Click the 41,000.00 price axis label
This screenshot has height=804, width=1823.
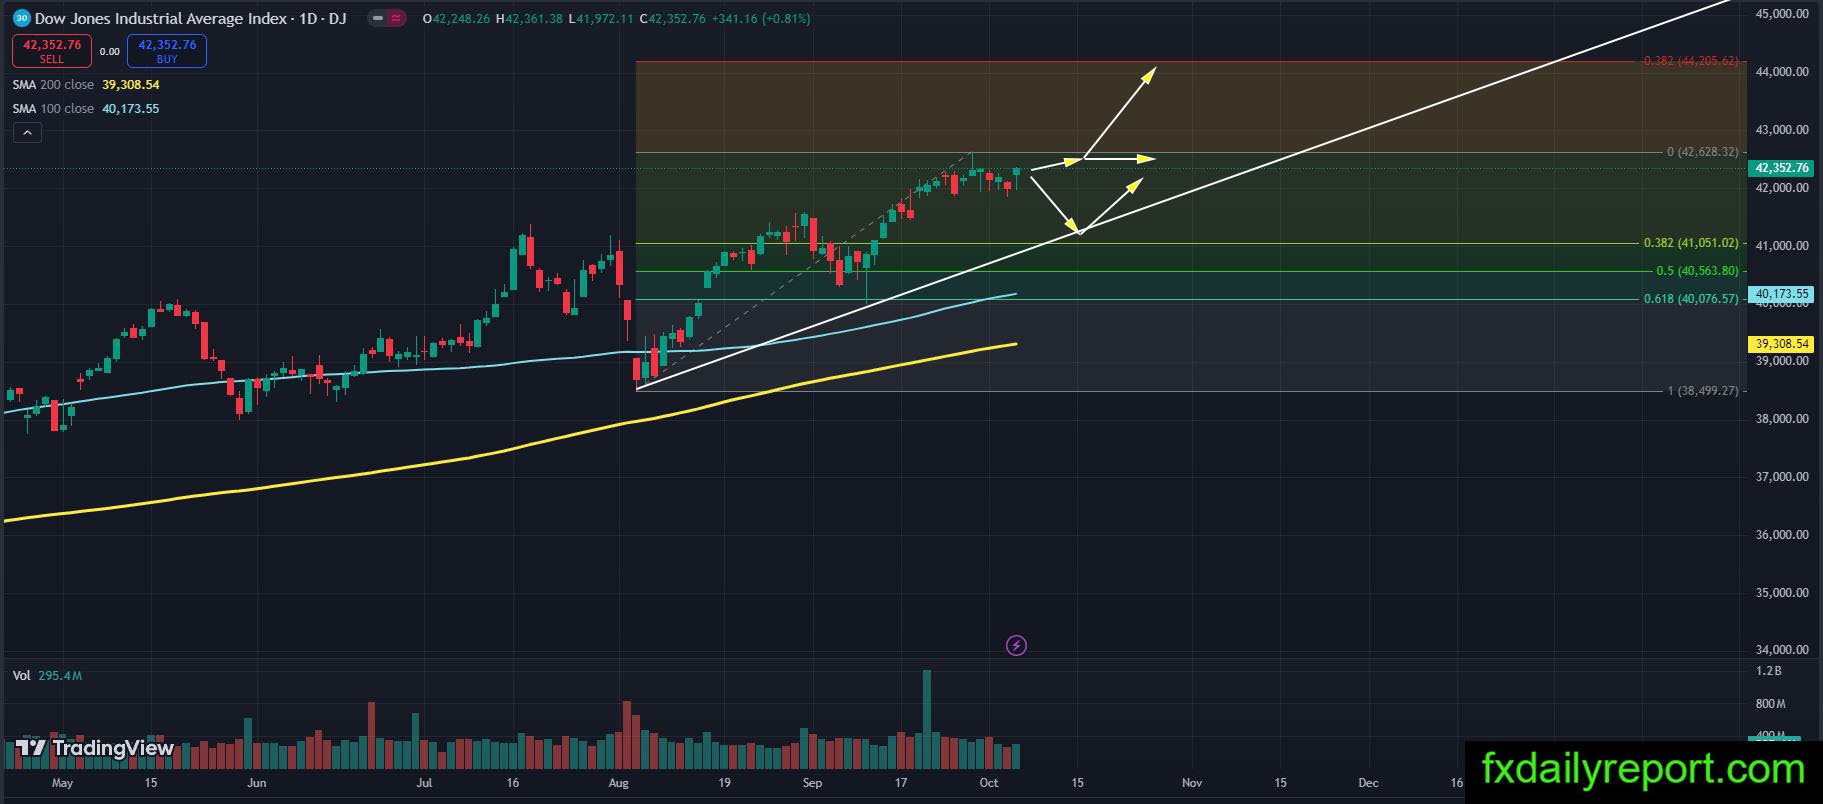(x=1782, y=246)
